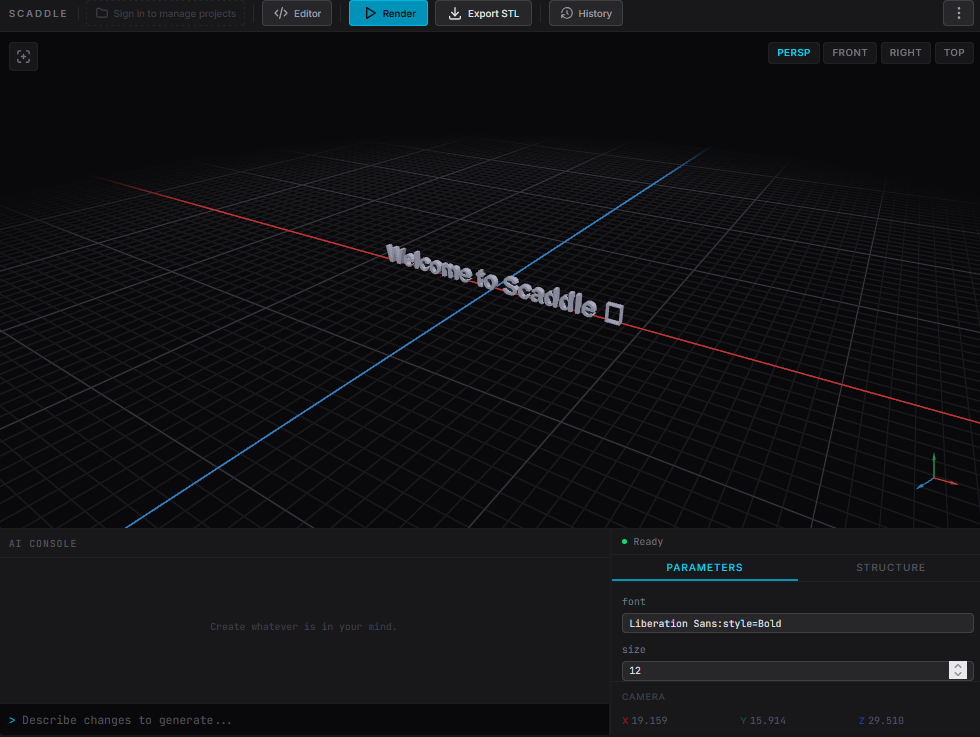Click the fit-to-view focus icon
The image size is (980, 737).
coord(23,56)
